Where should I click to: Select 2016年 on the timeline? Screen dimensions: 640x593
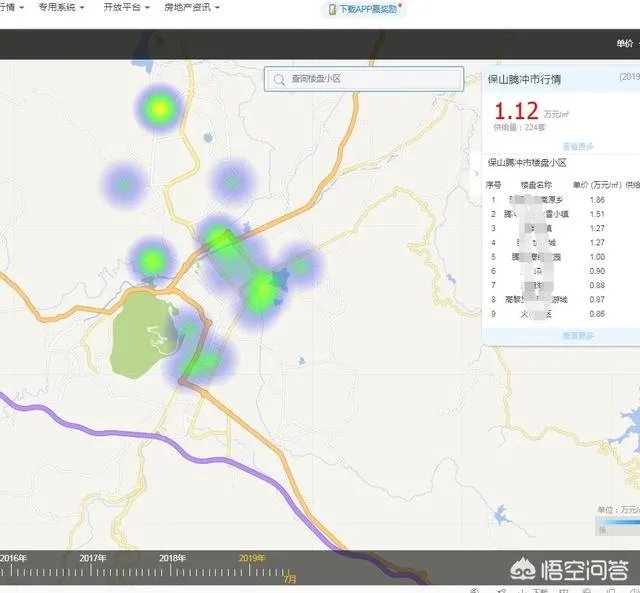[14, 558]
